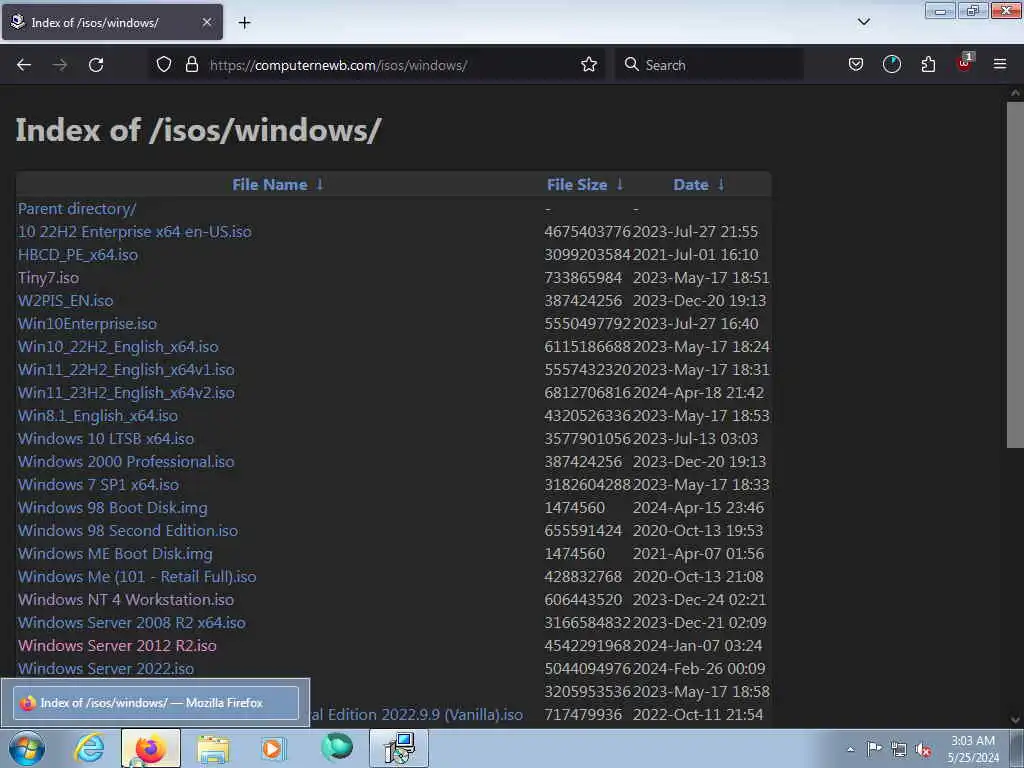This screenshot has width=1024, height=768.
Task: Click the green round taskbar app icon
Action: (x=337, y=748)
